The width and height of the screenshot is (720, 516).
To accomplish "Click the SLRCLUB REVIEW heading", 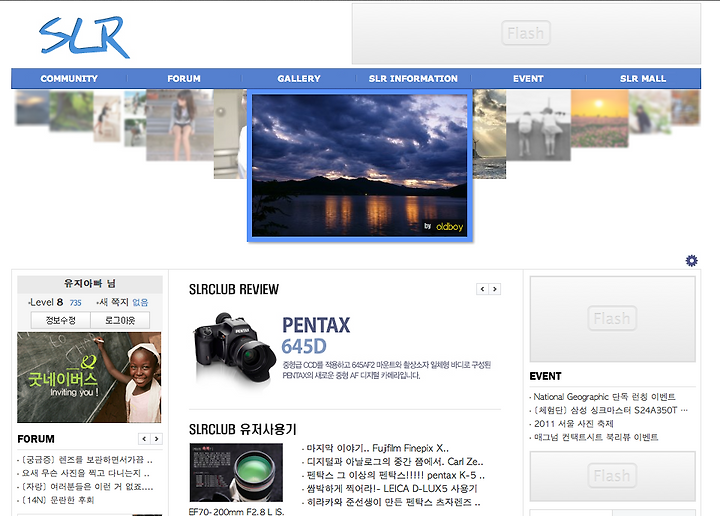I will point(234,289).
